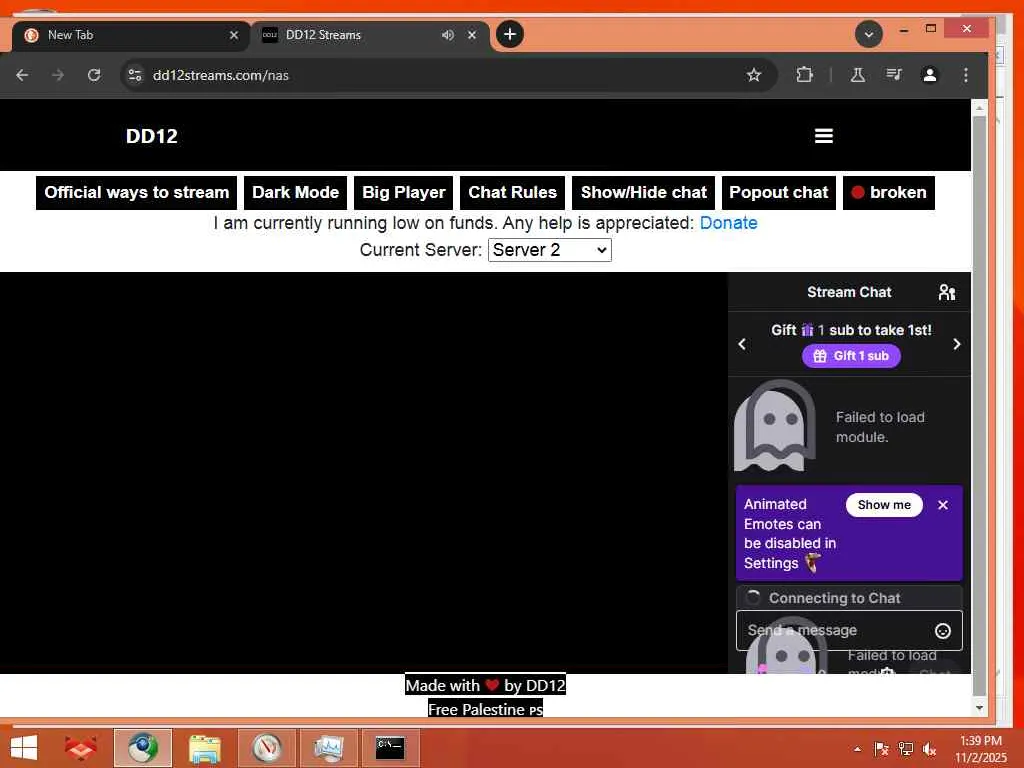Open the compass gauge taskbar app

tap(266, 748)
